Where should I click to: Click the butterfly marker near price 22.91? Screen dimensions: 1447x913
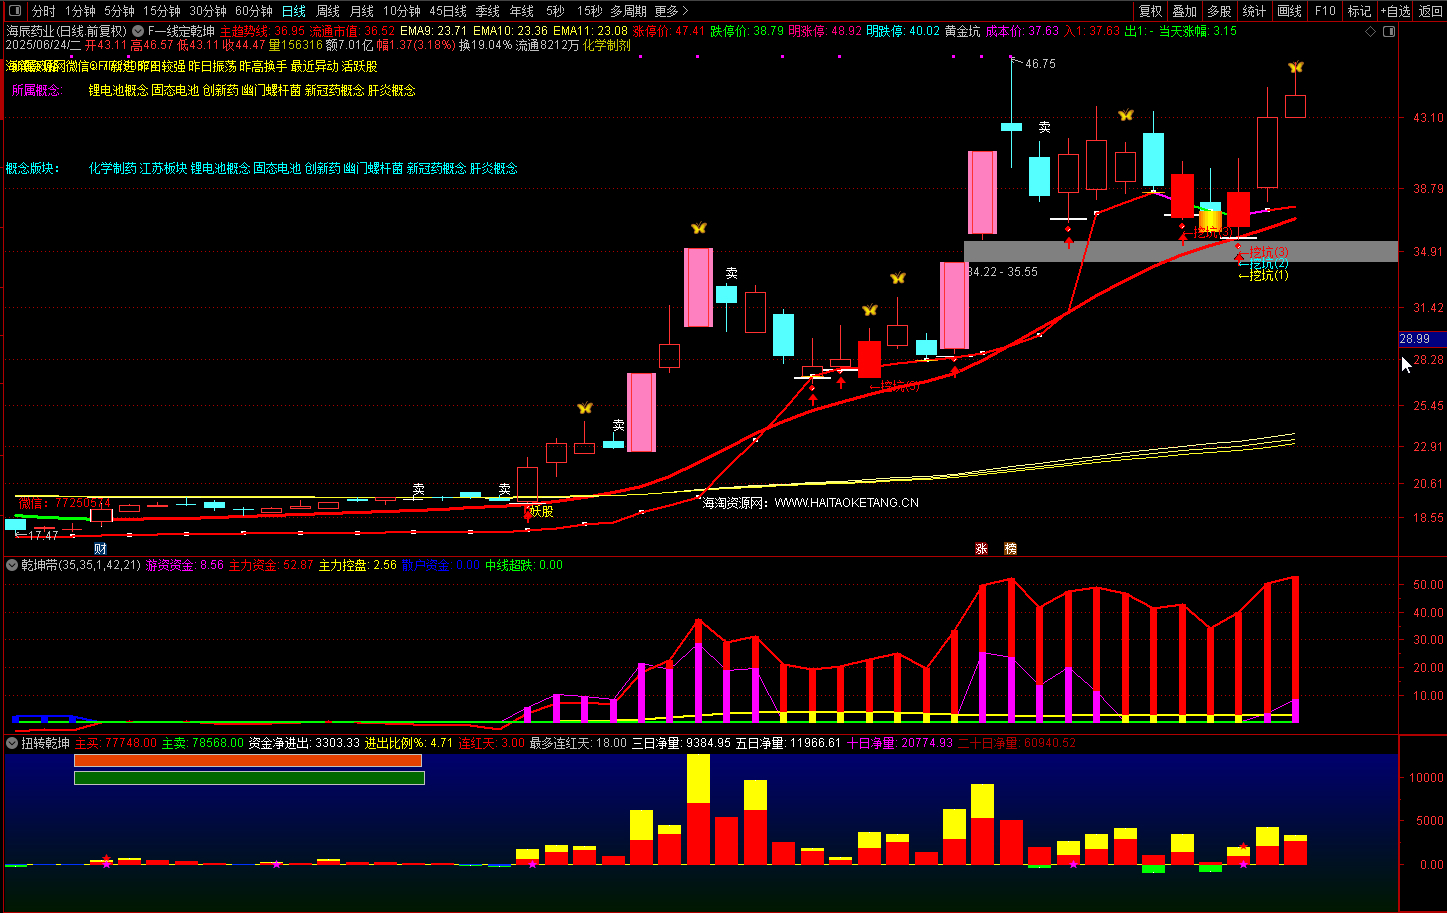tap(585, 408)
